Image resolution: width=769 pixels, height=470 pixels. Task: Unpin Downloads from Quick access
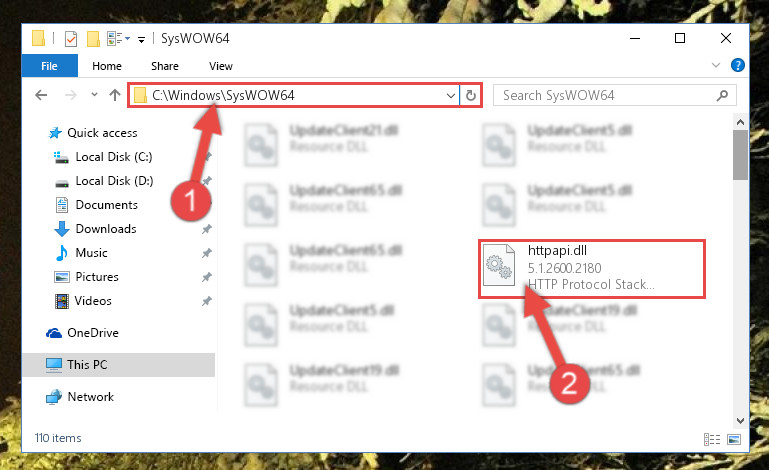206,229
